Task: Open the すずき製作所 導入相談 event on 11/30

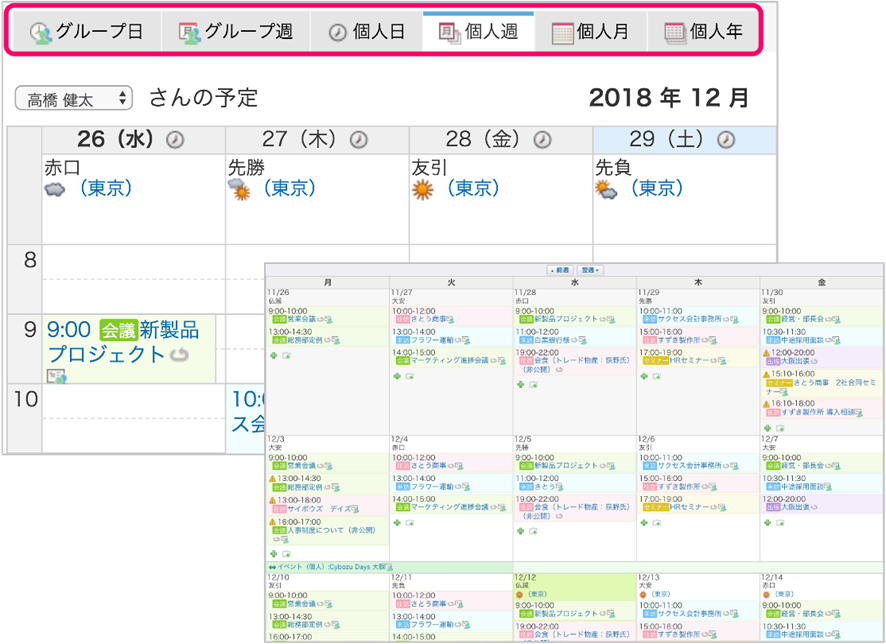Action: pos(818,412)
